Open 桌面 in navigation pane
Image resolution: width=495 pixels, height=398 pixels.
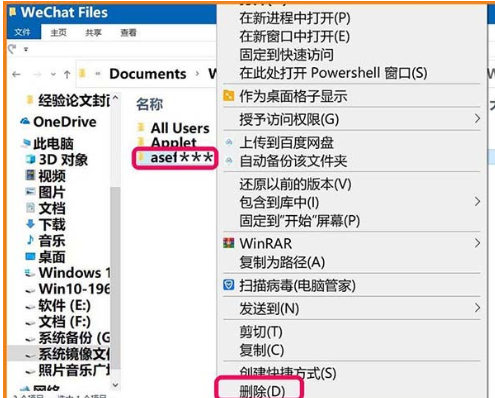(52, 257)
